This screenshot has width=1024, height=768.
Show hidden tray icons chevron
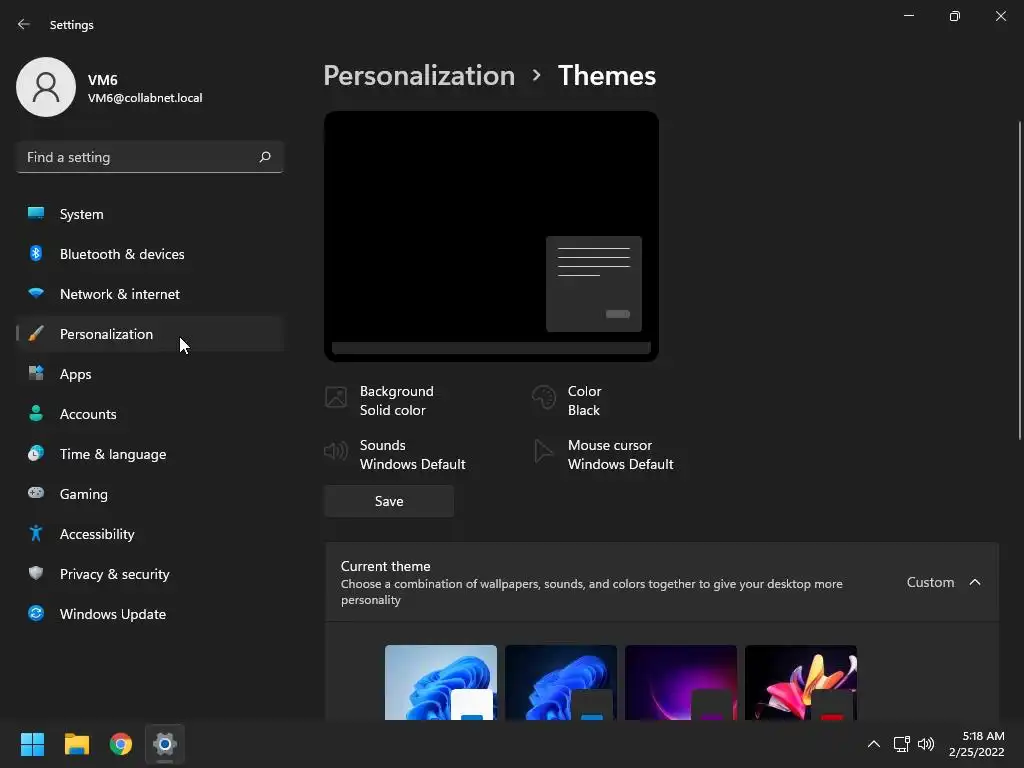[x=874, y=744]
